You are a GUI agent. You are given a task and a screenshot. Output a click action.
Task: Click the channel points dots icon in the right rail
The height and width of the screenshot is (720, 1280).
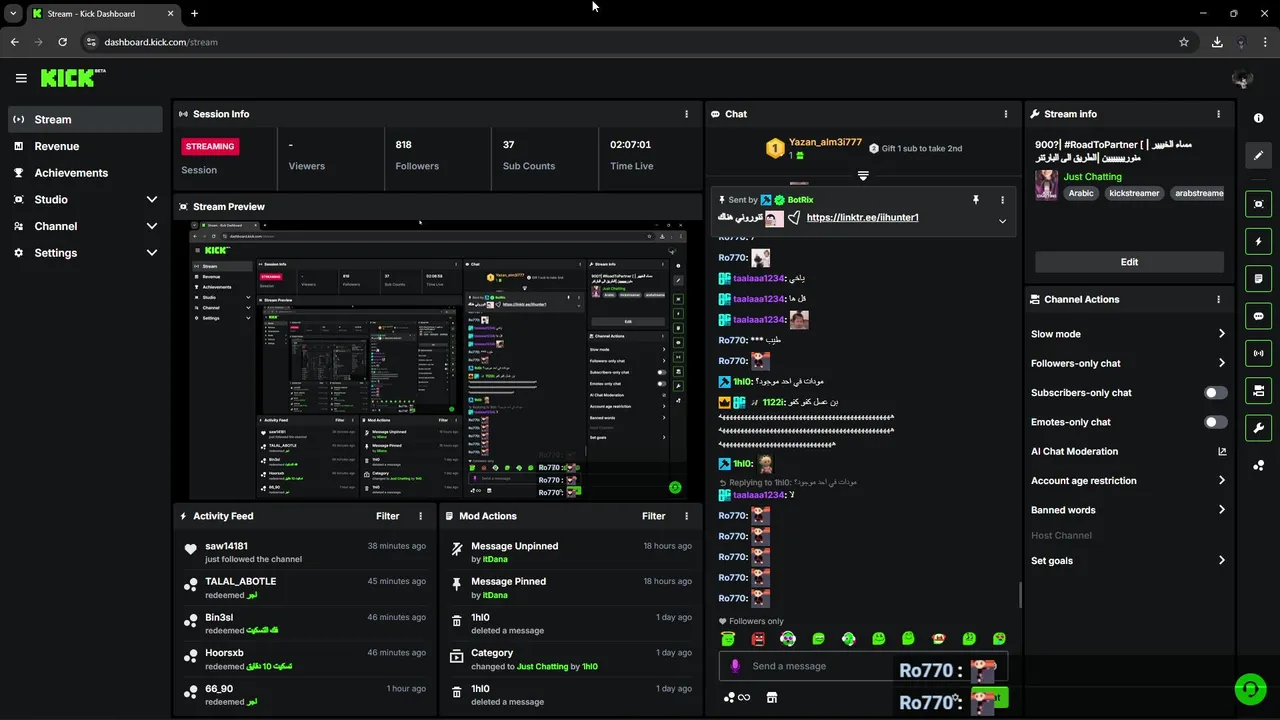tap(1258, 465)
